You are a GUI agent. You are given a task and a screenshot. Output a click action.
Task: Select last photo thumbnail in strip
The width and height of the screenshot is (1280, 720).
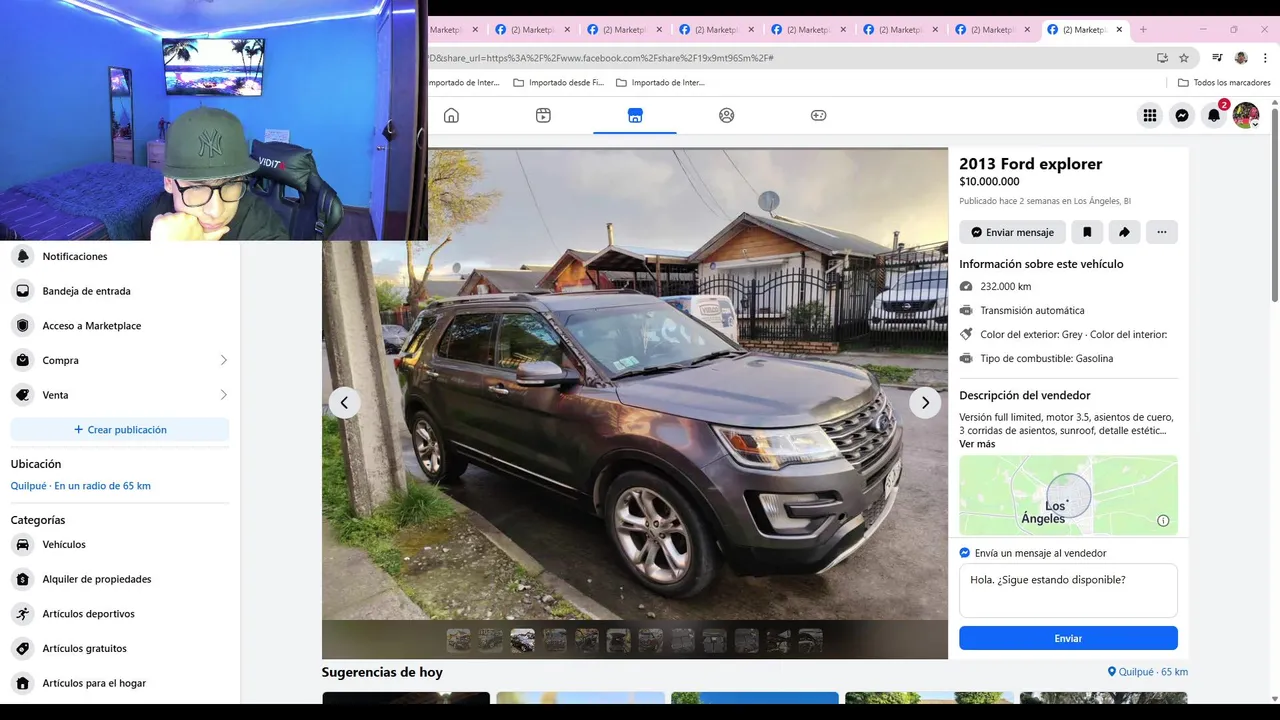point(810,640)
